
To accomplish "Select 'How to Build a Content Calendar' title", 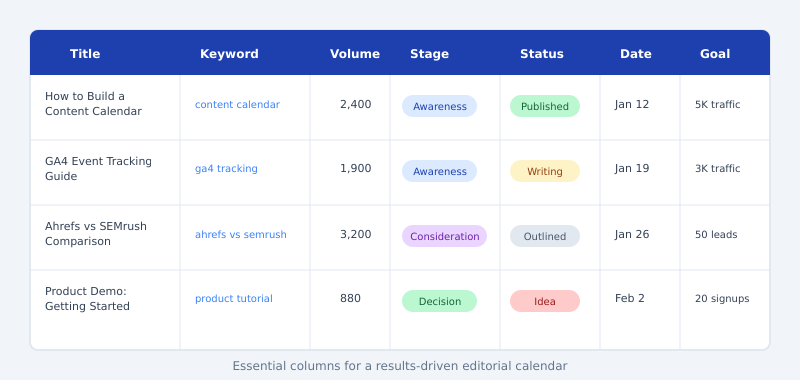I will tap(93, 104).
